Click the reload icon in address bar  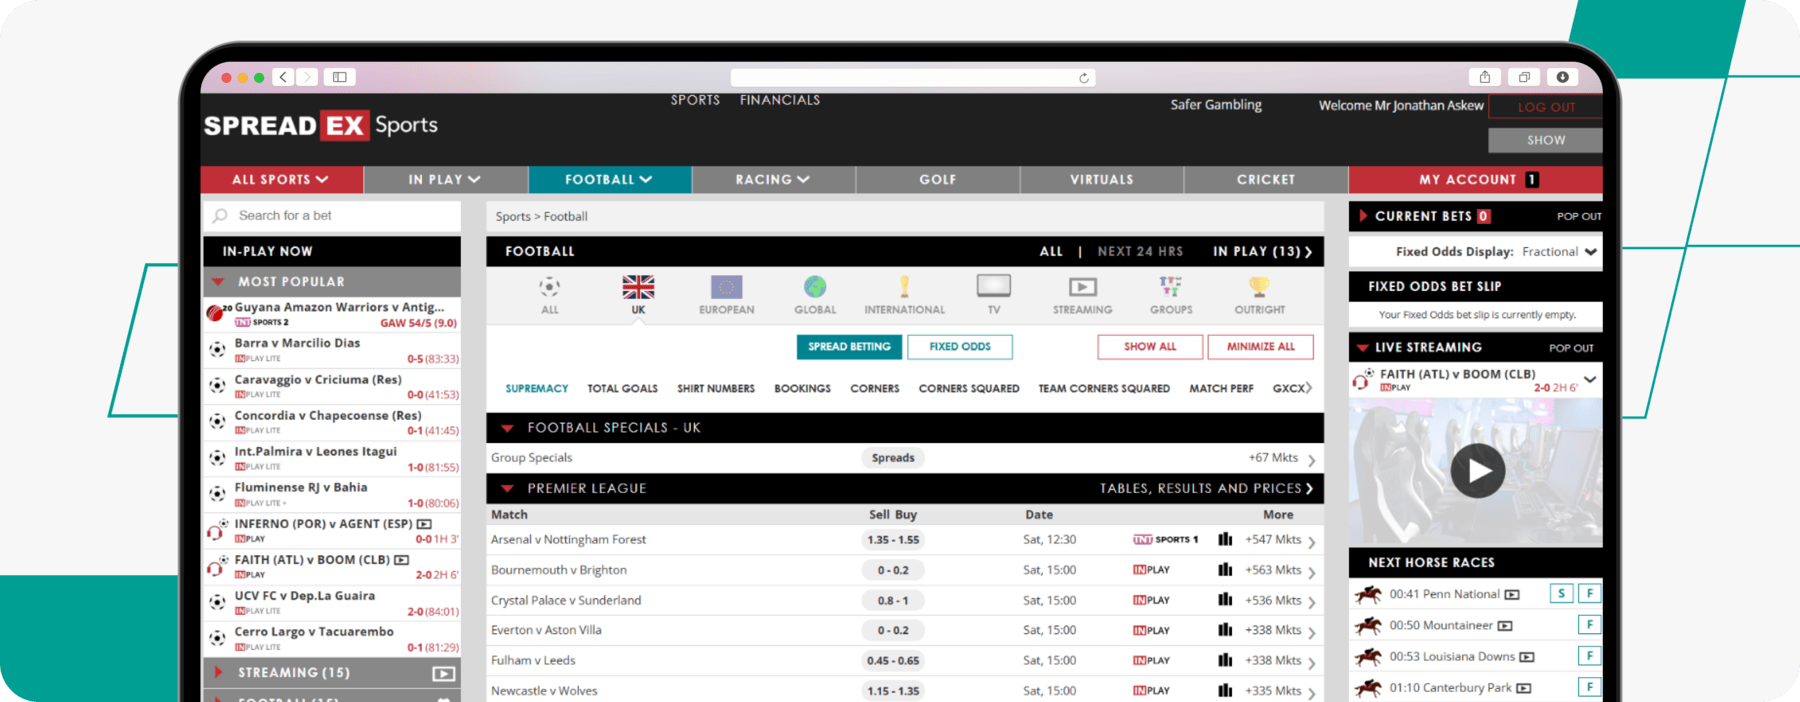click(x=1084, y=78)
